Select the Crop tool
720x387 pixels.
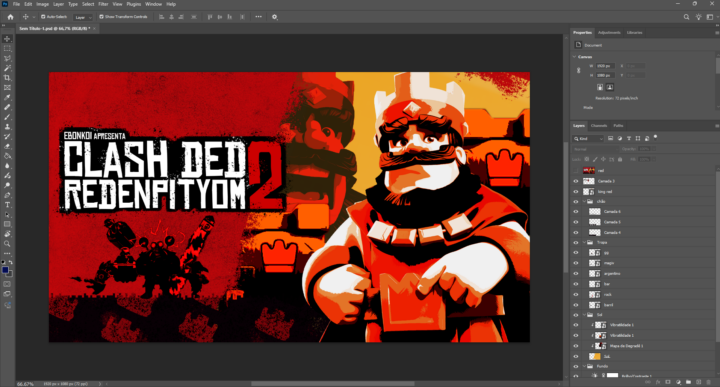pos(7,78)
